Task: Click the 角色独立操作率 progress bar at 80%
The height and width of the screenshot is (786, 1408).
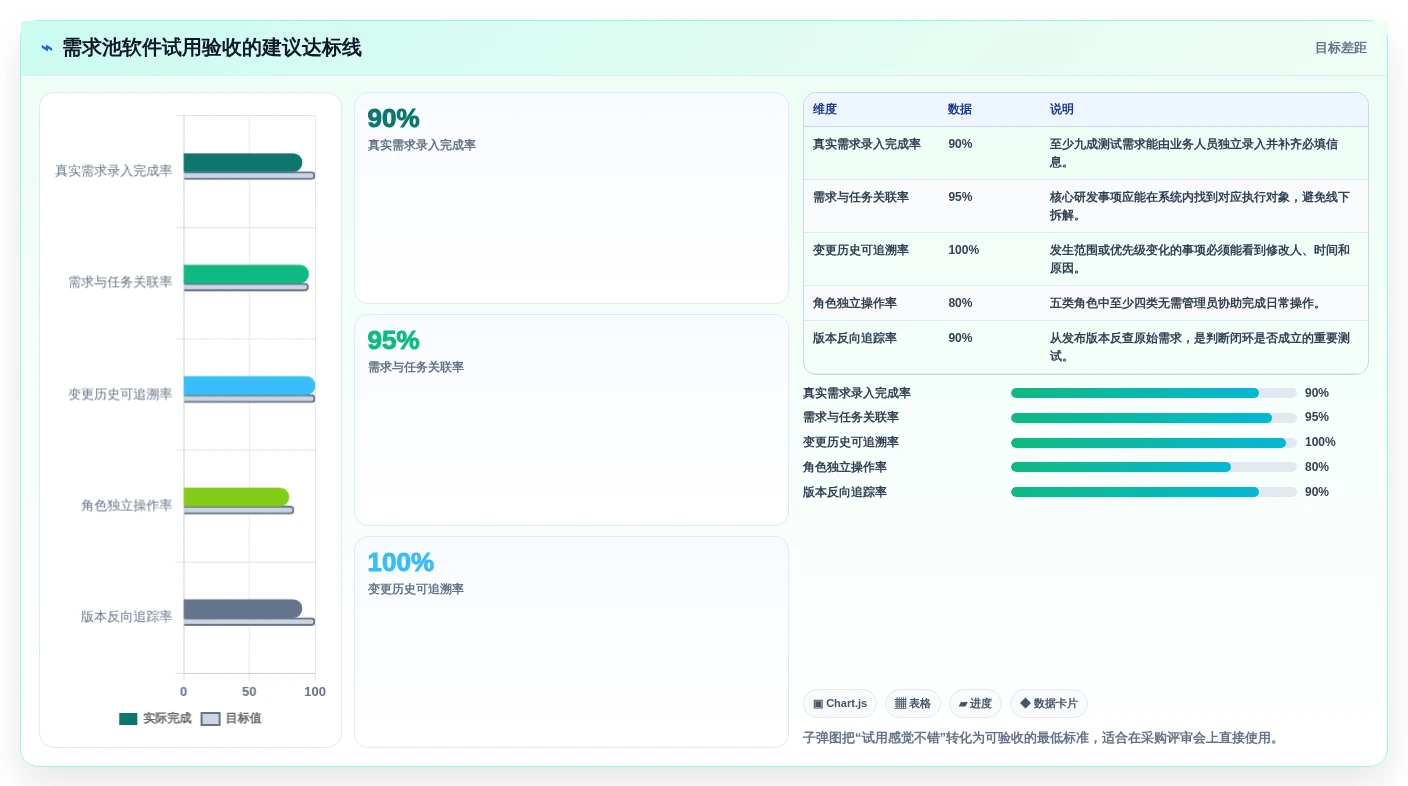Action: [x=1154, y=467]
